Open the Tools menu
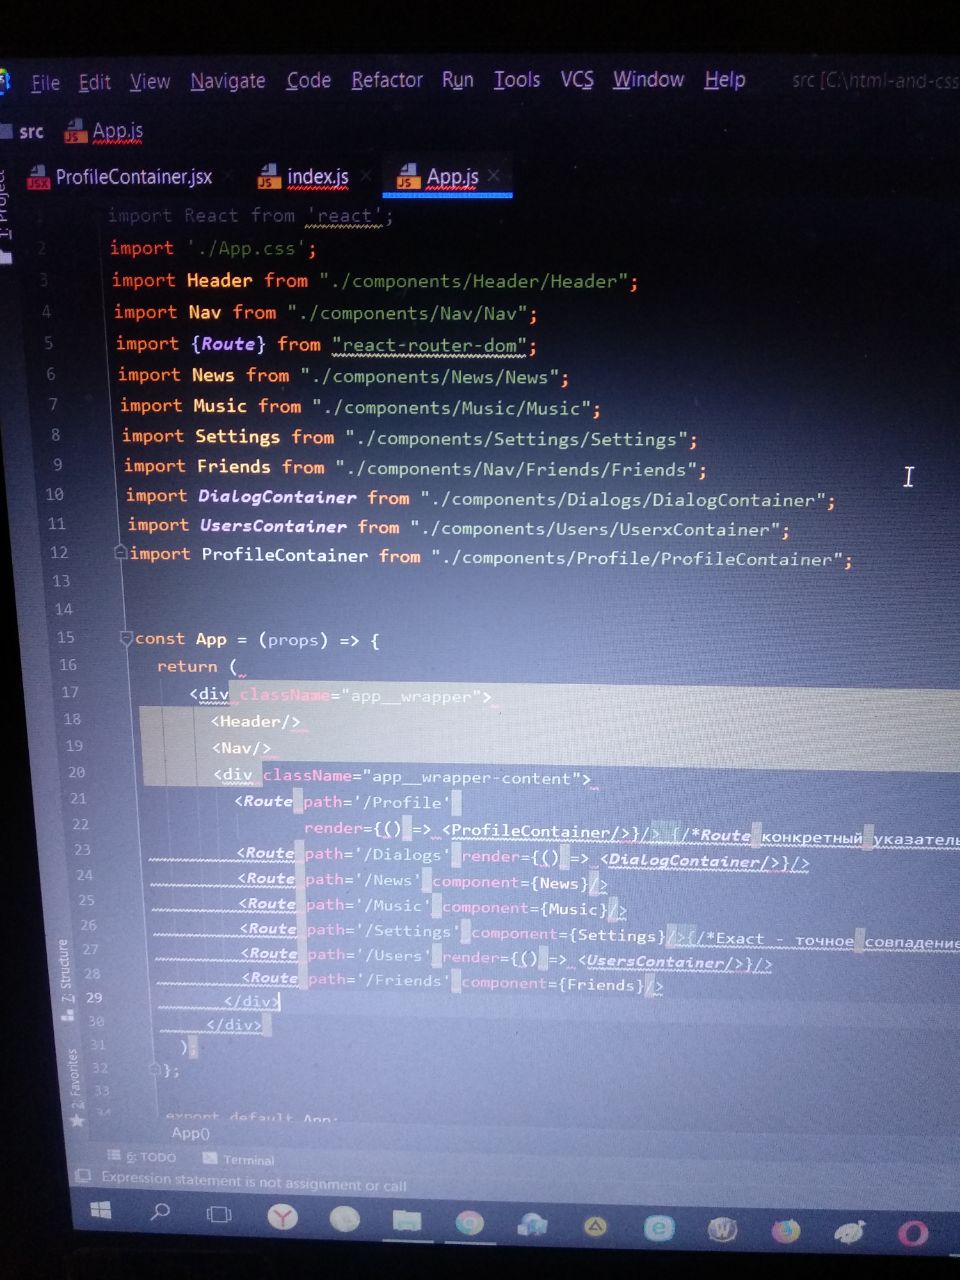The image size is (960, 1280). (517, 79)
